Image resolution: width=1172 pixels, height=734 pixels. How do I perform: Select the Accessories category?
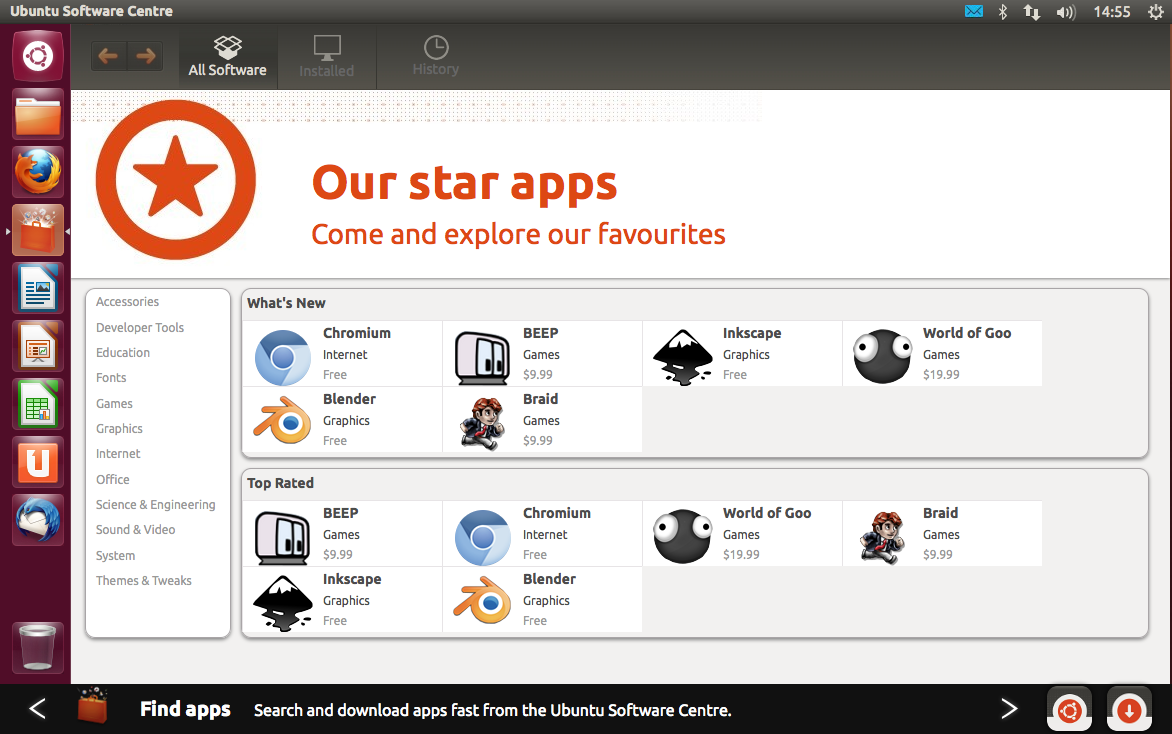click(x=127, y=302)
